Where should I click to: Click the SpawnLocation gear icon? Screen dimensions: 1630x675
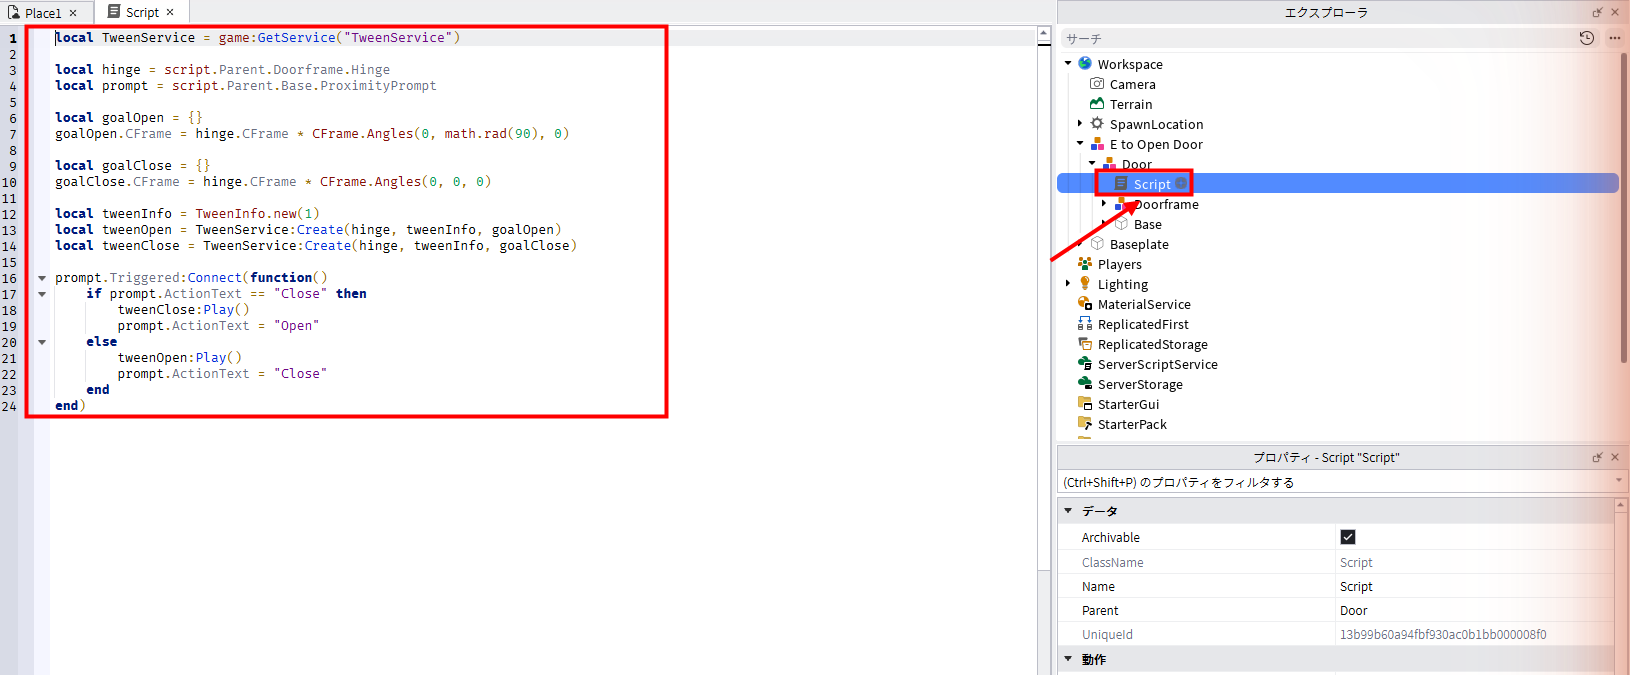pyautogui.click(x=1097, y=124)
